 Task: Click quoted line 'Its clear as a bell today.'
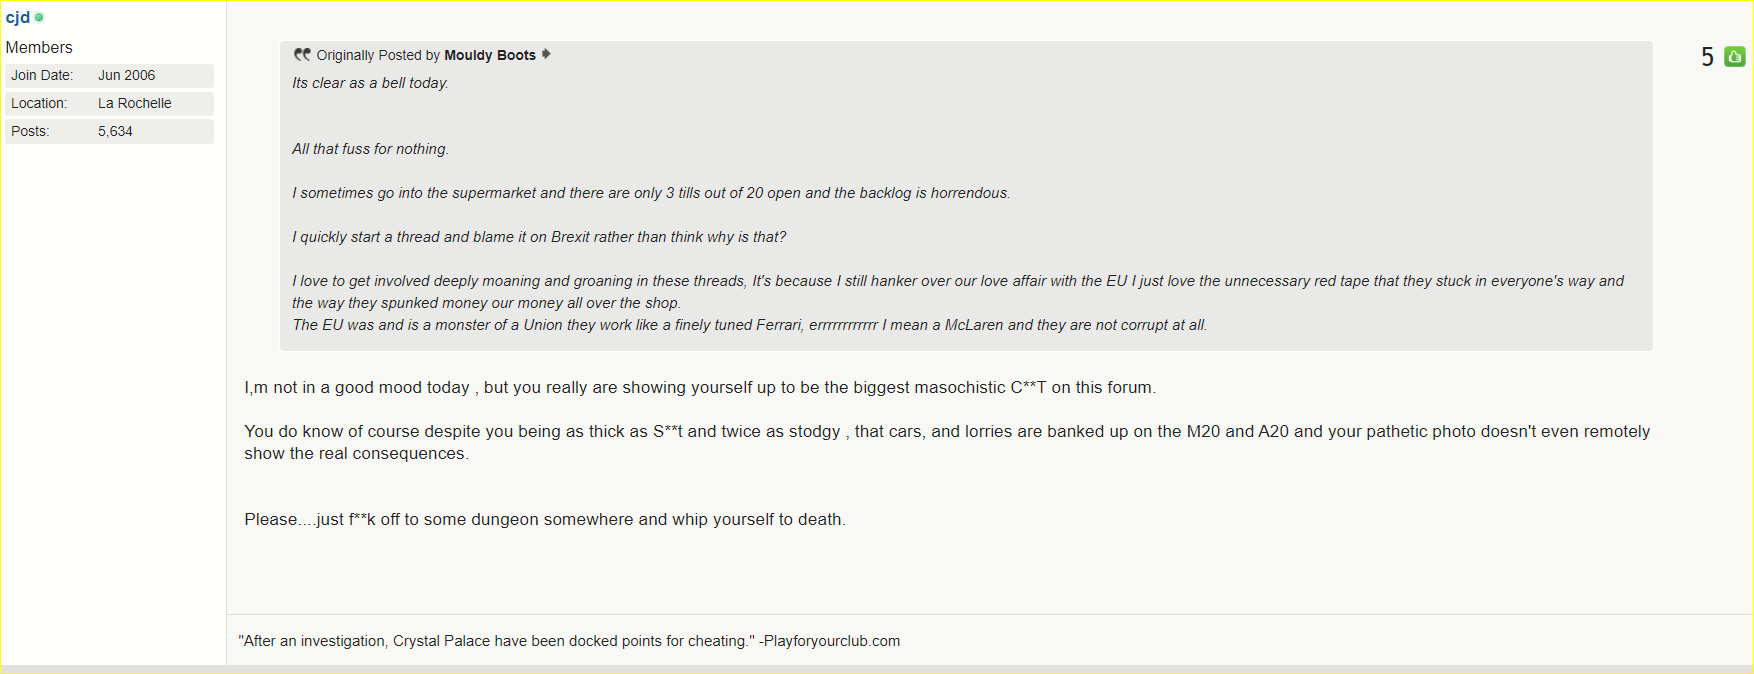370,83
